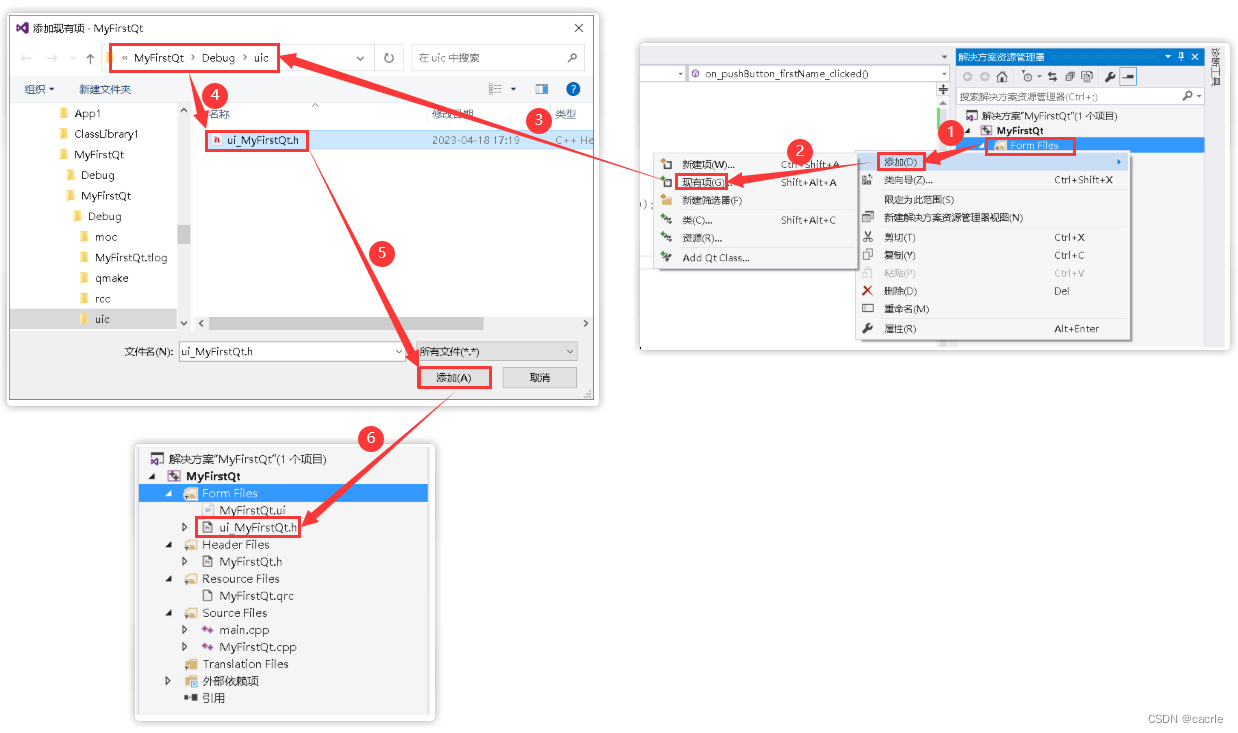Screen dimensions: 1238x733
Task: Choose Add Qt Class from the submenu
Action: point(718,258)
